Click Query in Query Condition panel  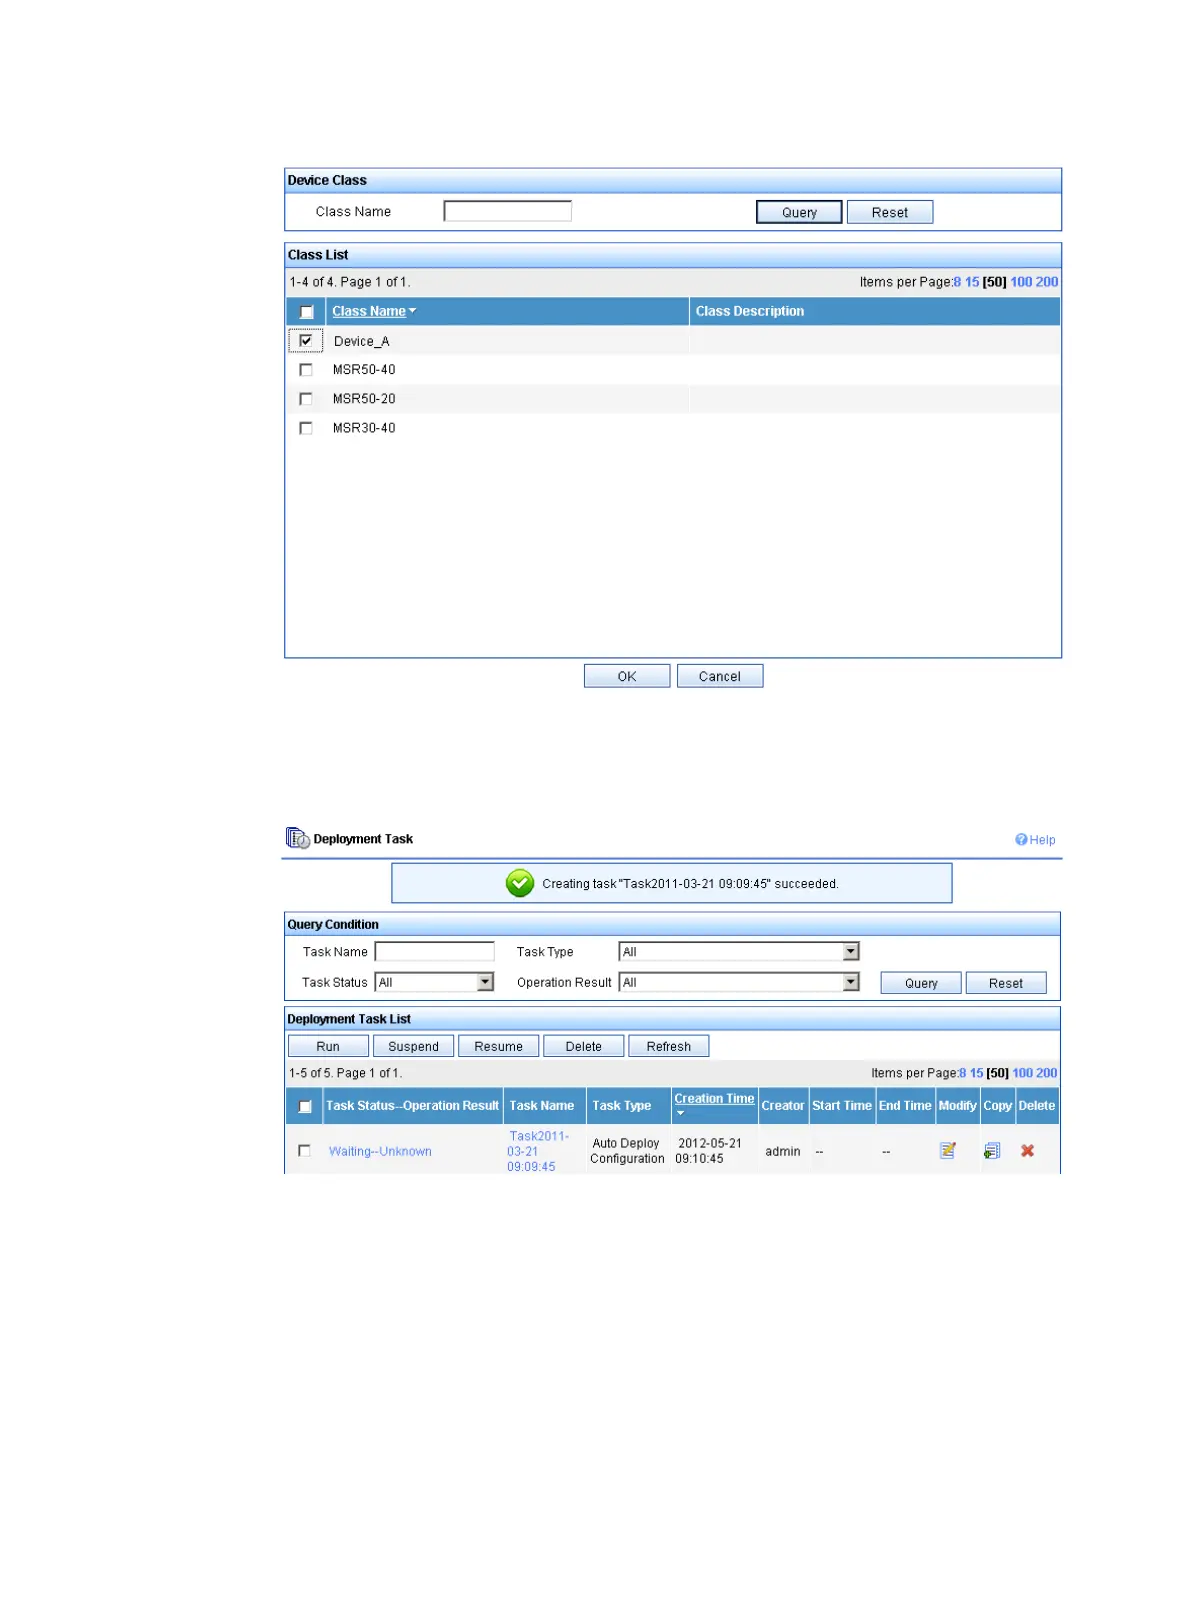pyautogui.click(x=921, y=983)
